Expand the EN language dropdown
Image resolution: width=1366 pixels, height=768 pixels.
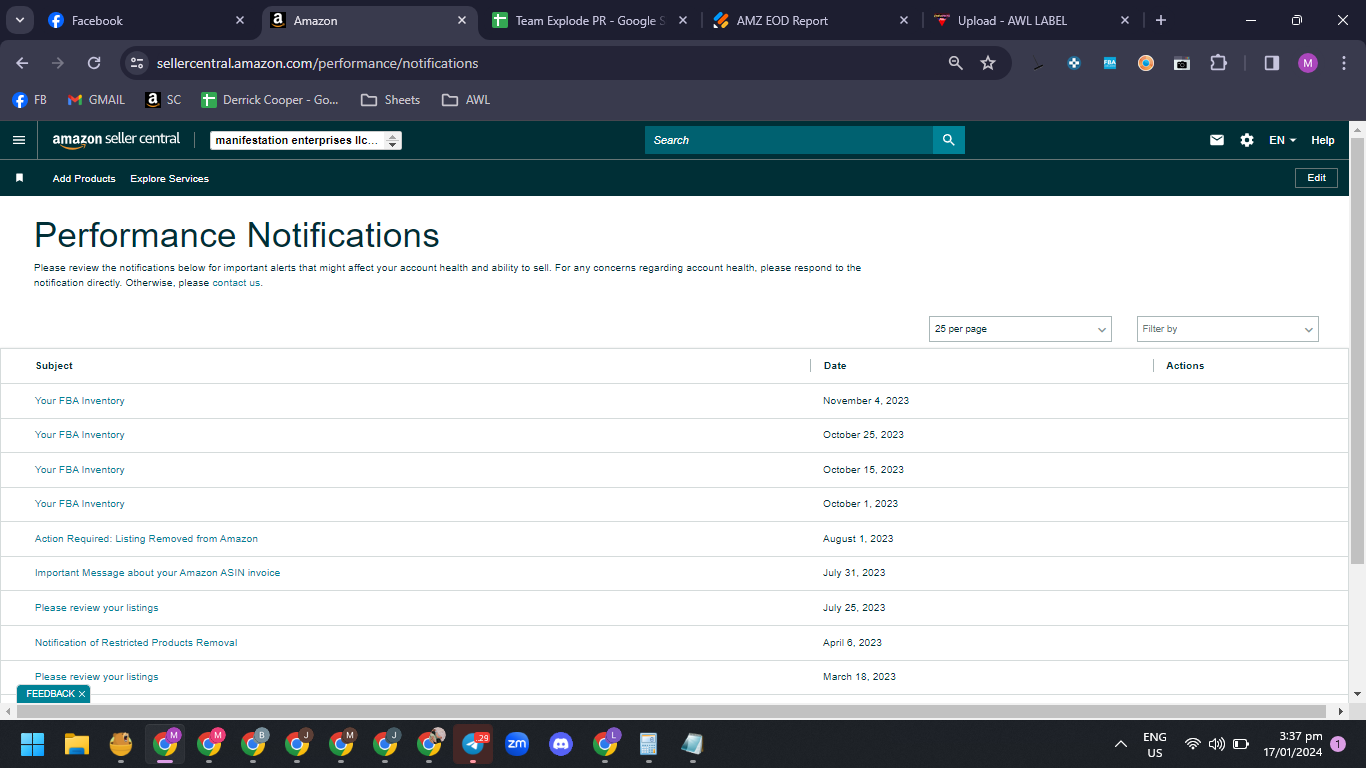pos(1282,140)
